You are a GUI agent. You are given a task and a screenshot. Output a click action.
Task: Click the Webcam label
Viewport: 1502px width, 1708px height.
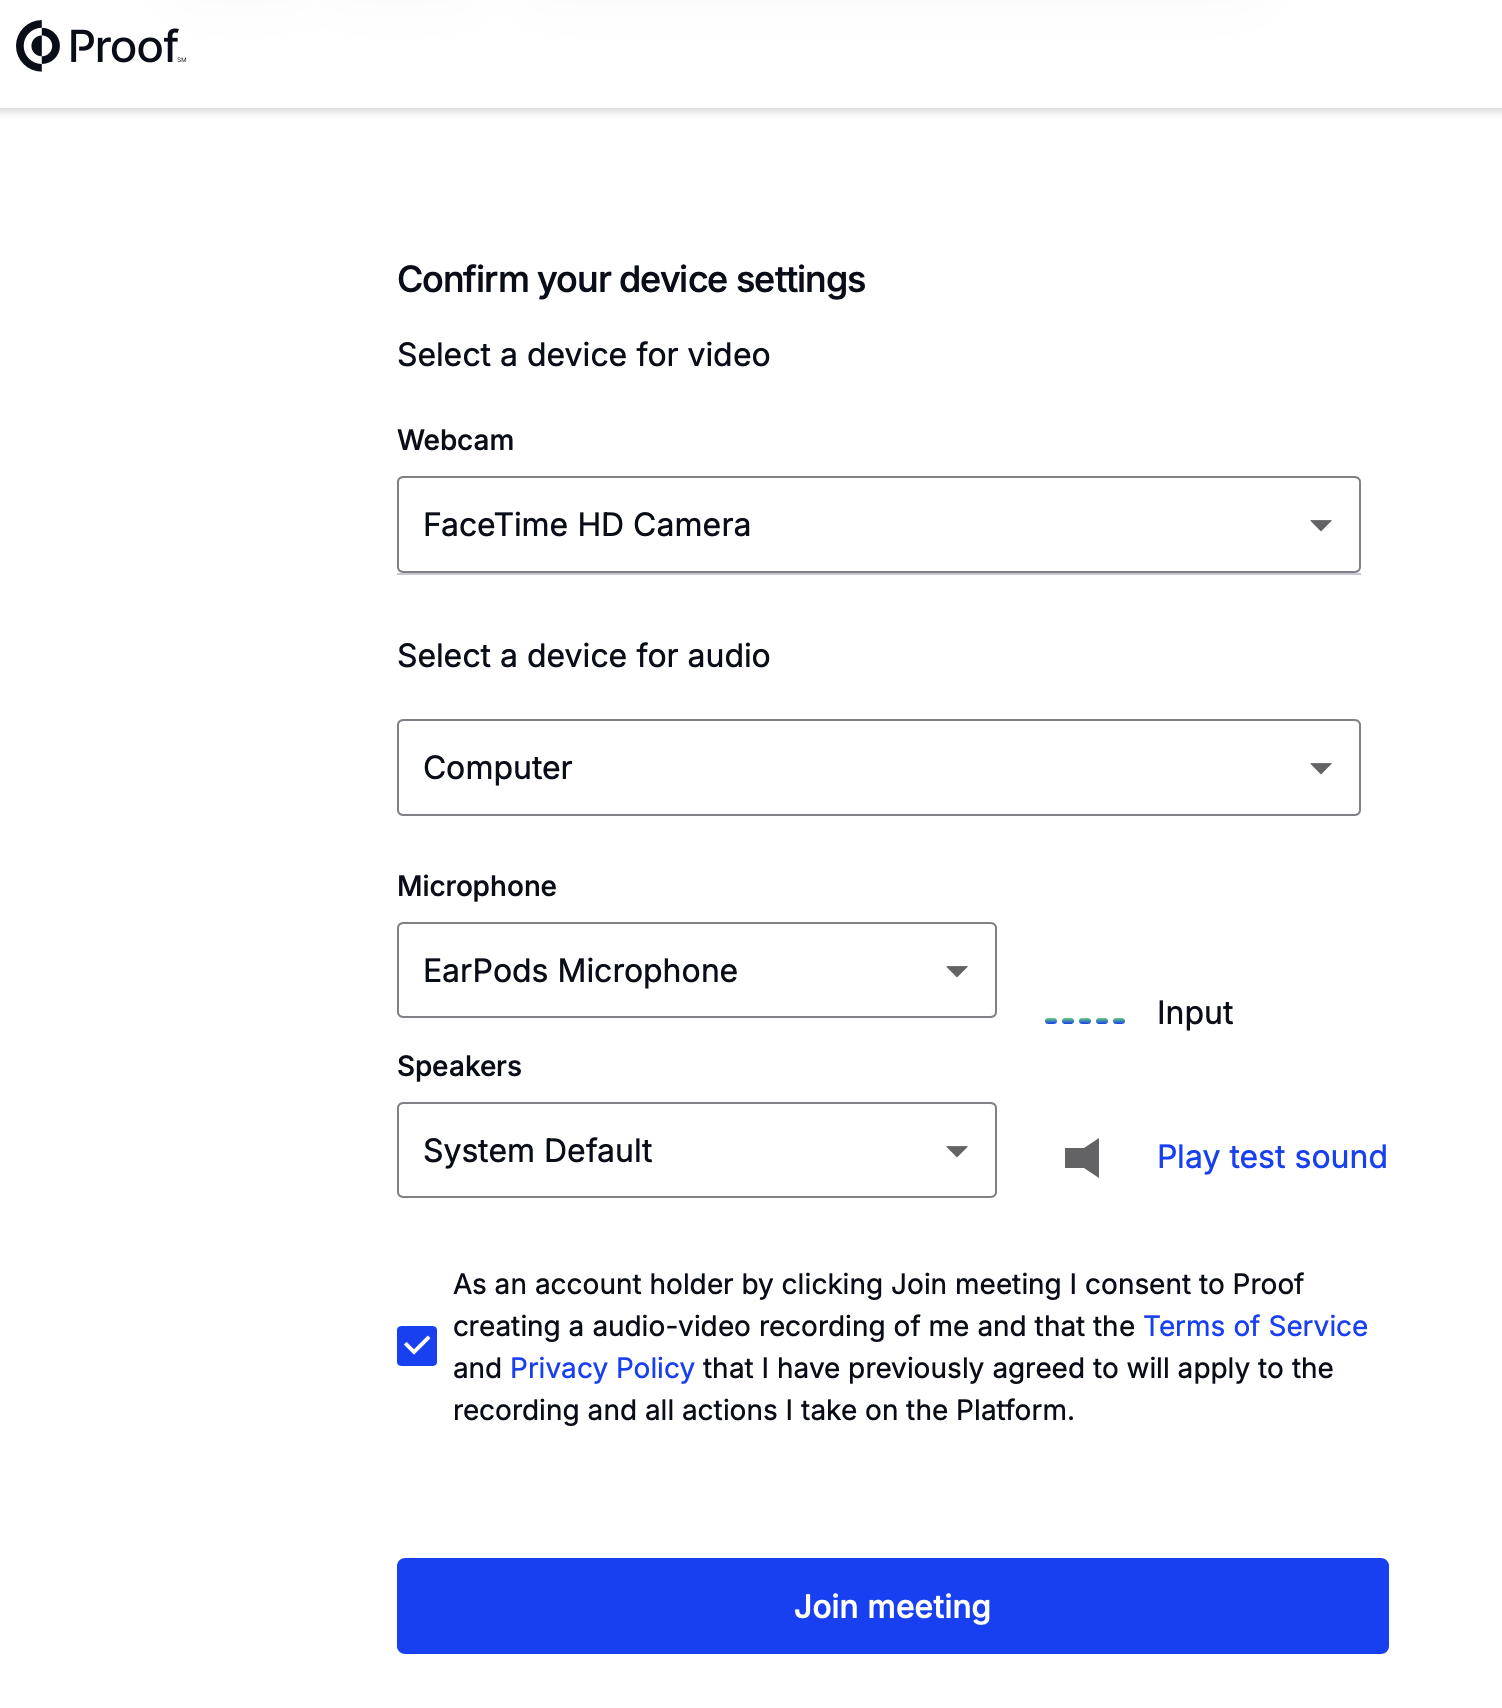[455, 440]
